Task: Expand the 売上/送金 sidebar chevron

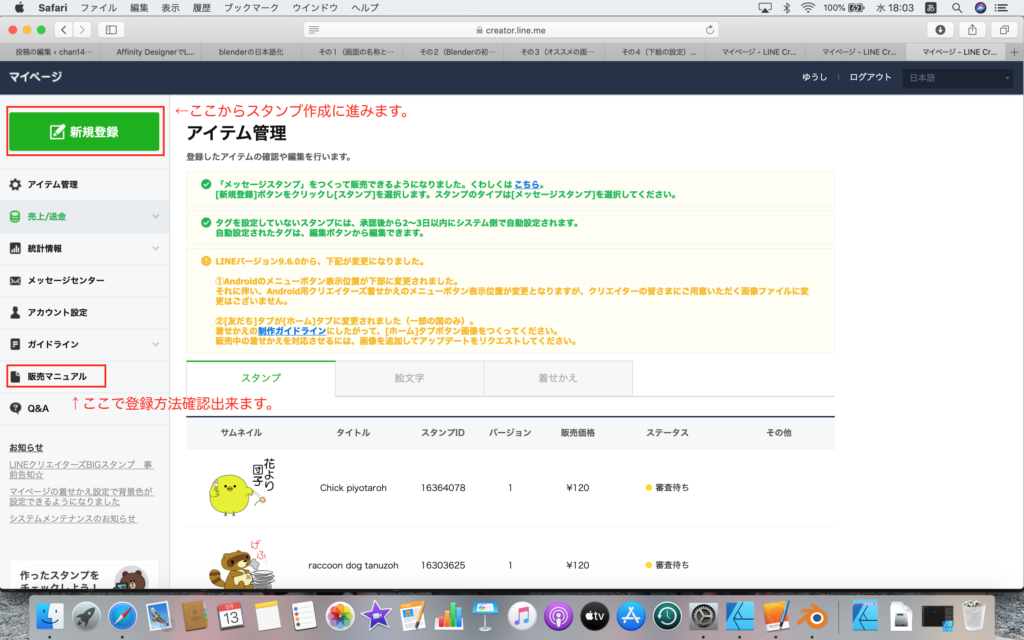Action: tap(155, 216)
